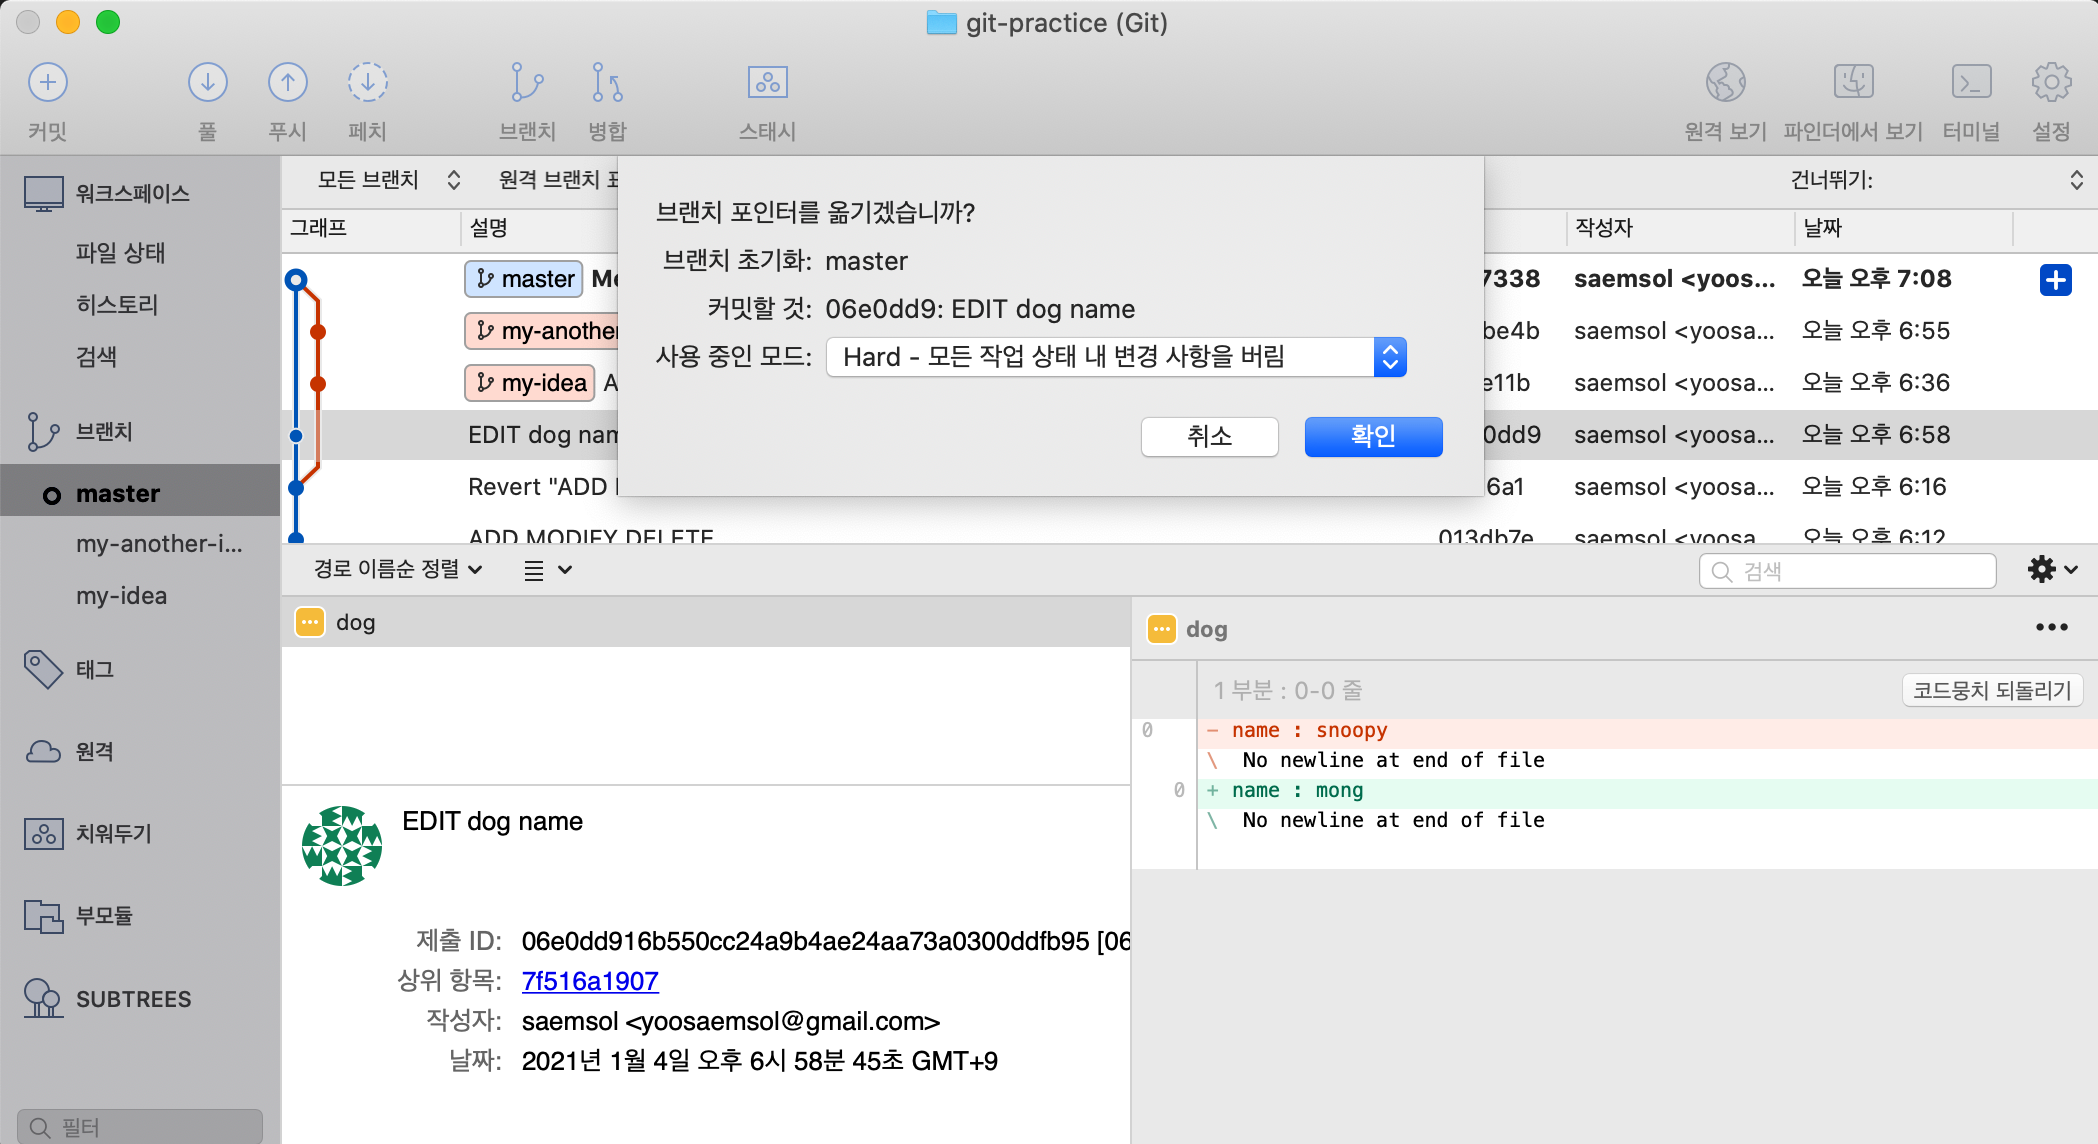Image resolution: width=2098 pixels, height=1144 pixels.
Task: Click the blue plus icon in master row
Action: click(2055, 279)
